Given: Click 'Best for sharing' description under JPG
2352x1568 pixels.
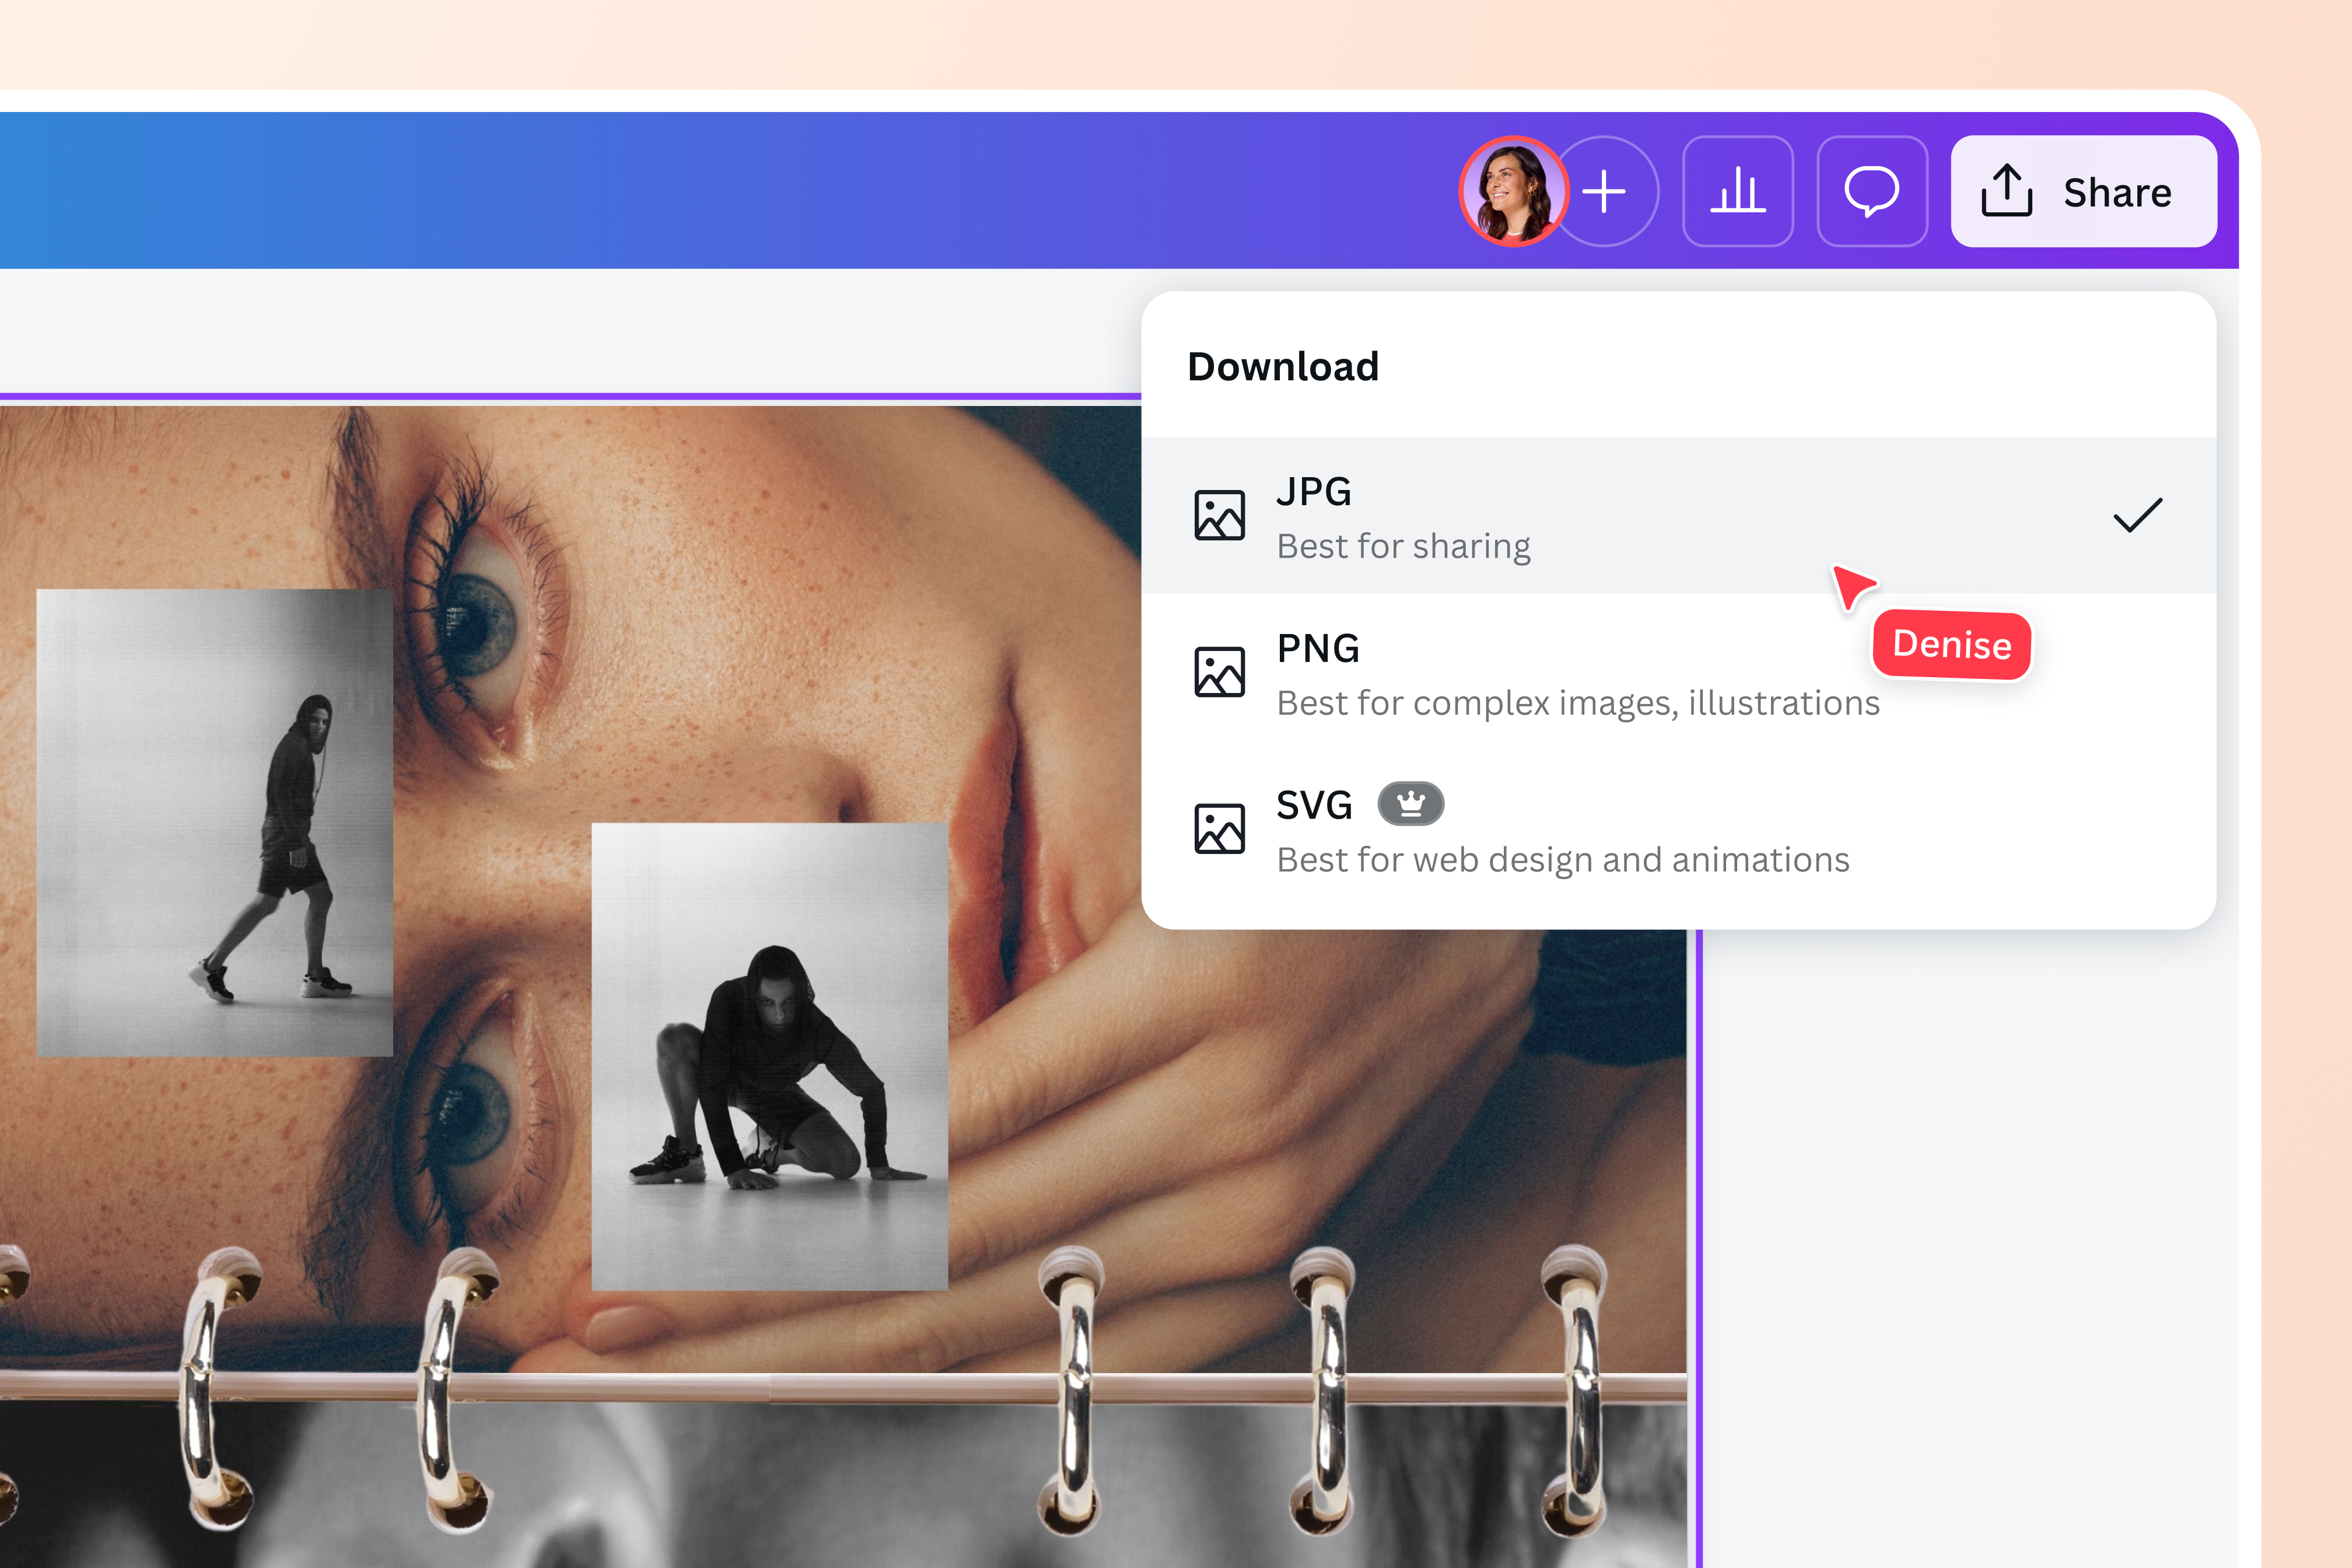Looking at the screenshot, I should (1402, 545).
